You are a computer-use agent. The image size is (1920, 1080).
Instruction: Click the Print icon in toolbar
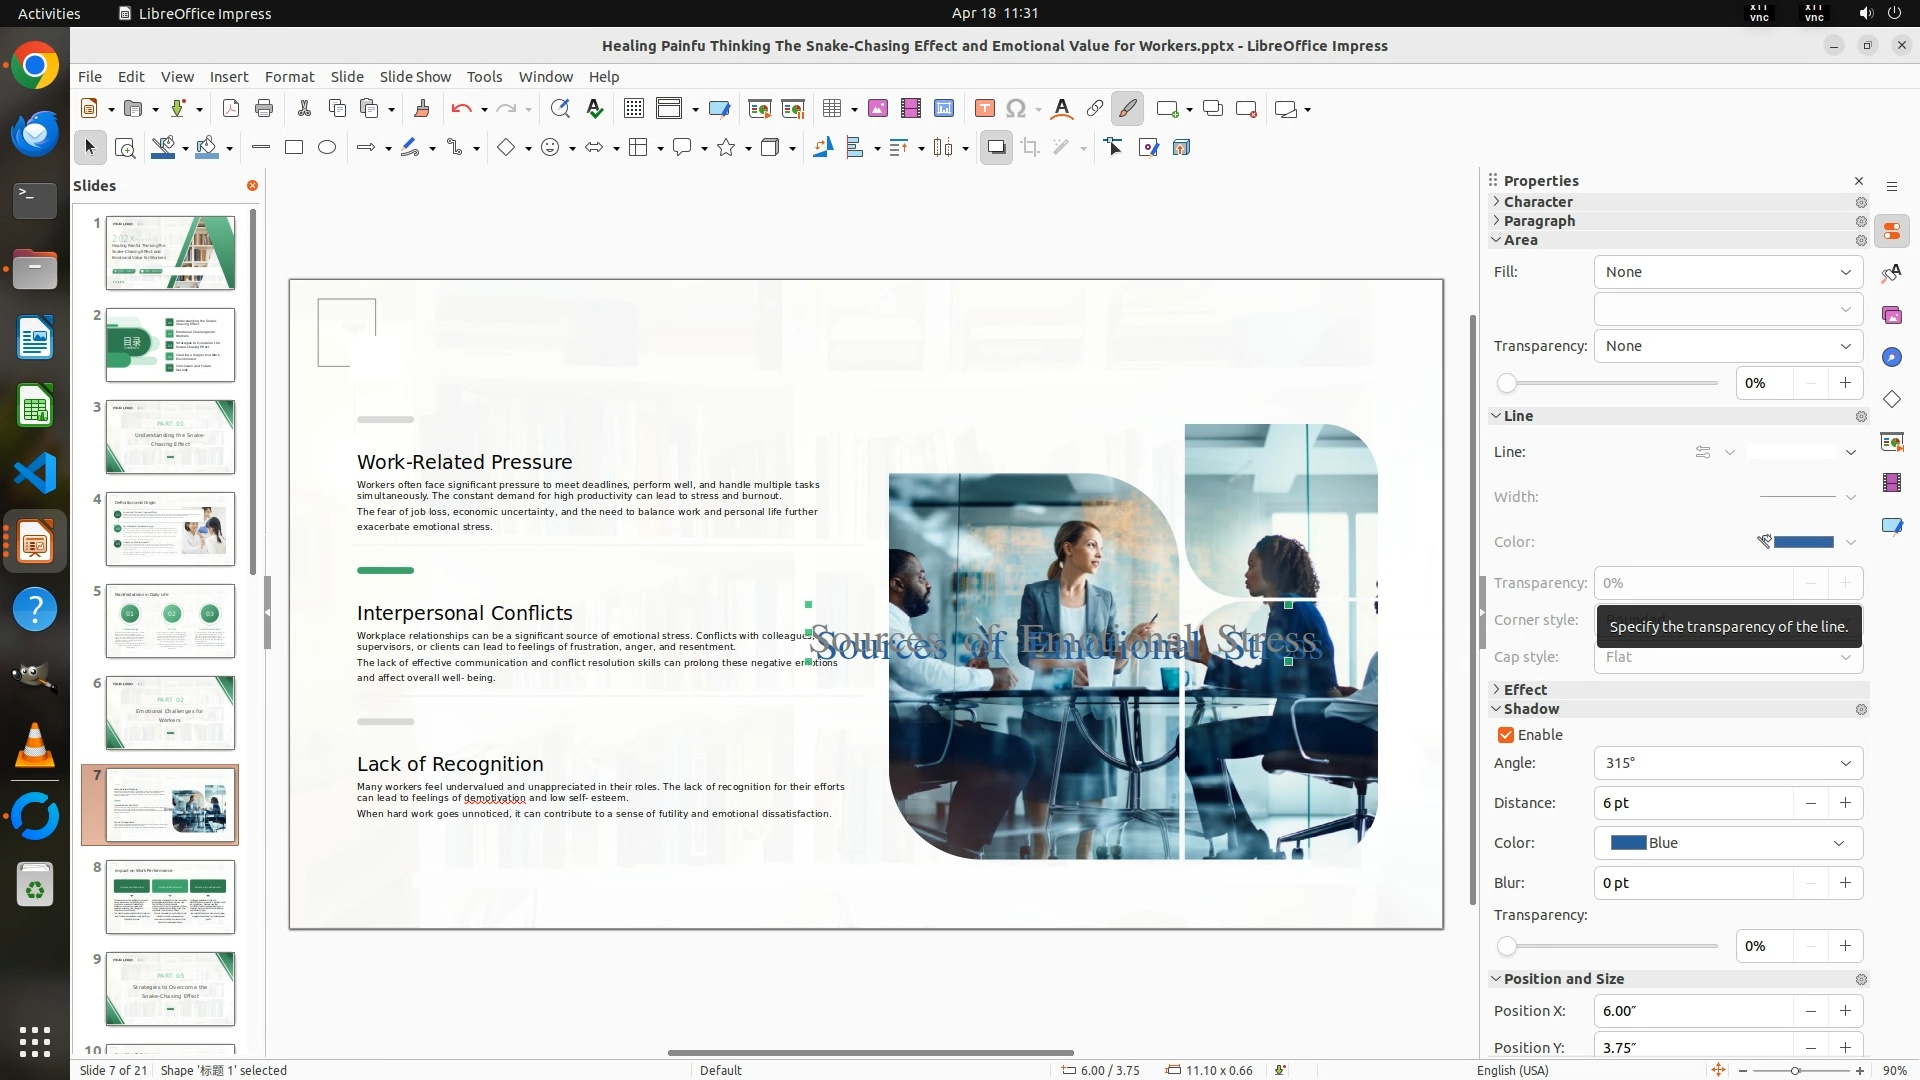pyautogui.click(x=264, y=109)
